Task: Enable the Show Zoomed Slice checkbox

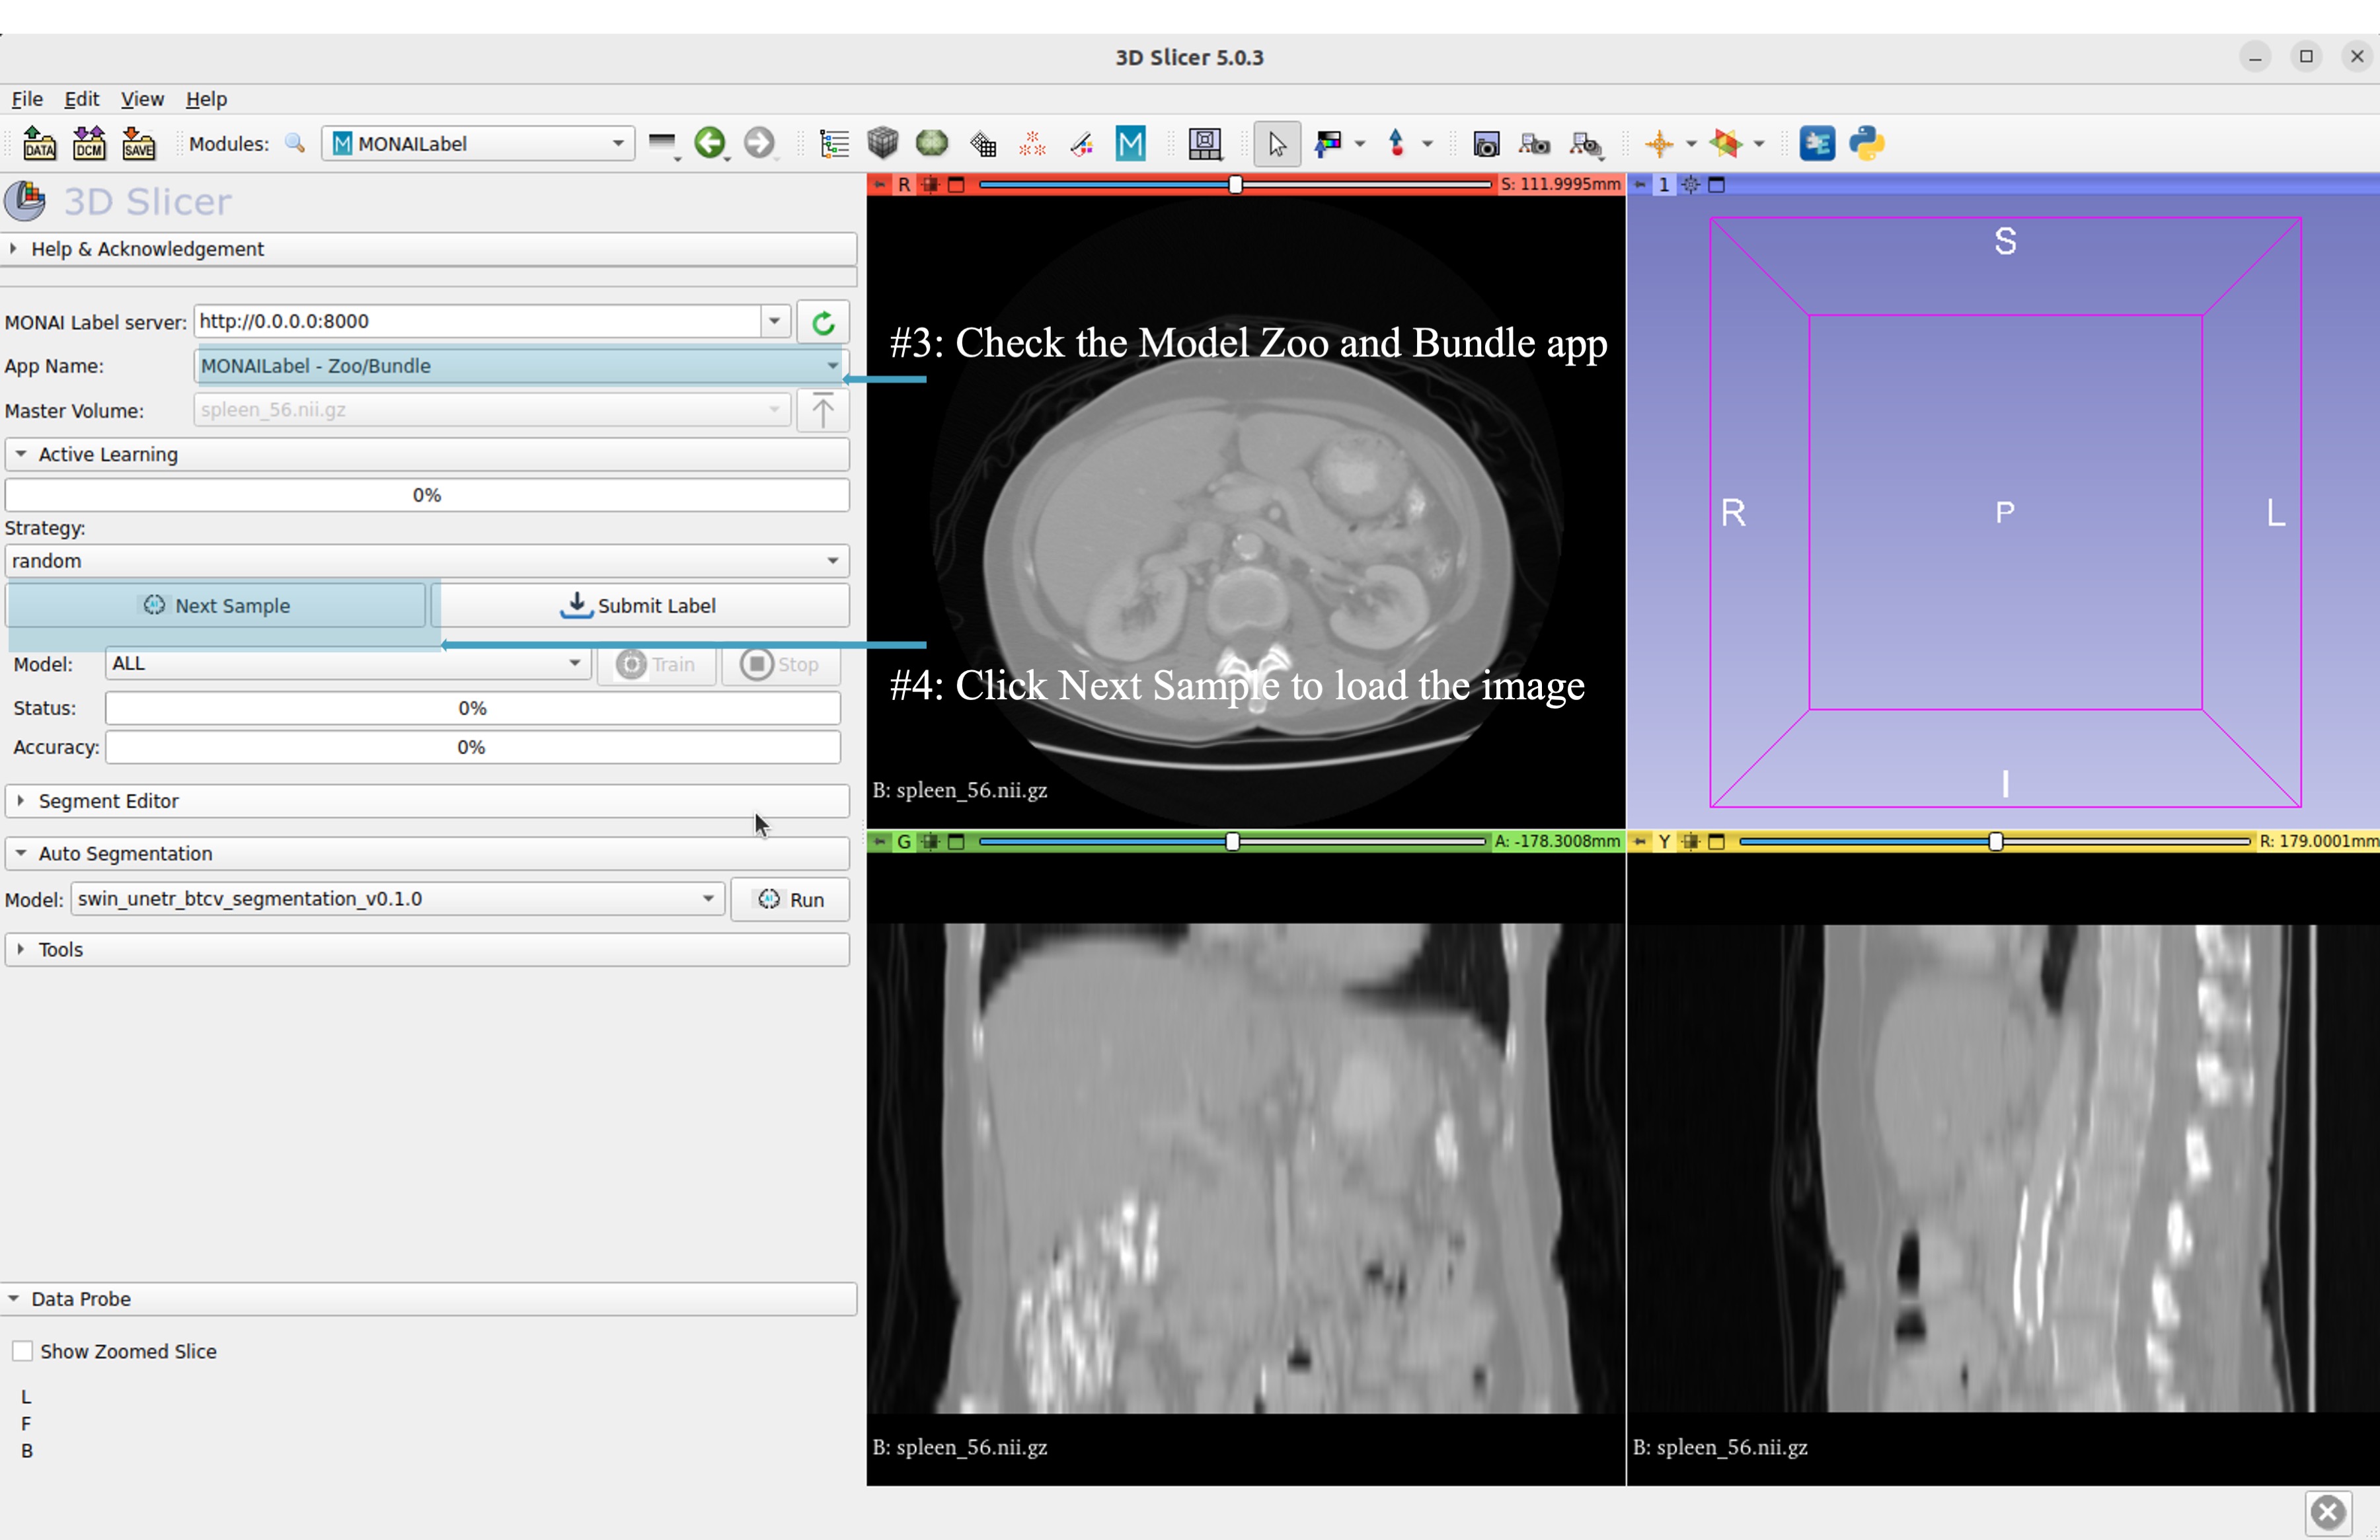Action: tap(22, 1351)
